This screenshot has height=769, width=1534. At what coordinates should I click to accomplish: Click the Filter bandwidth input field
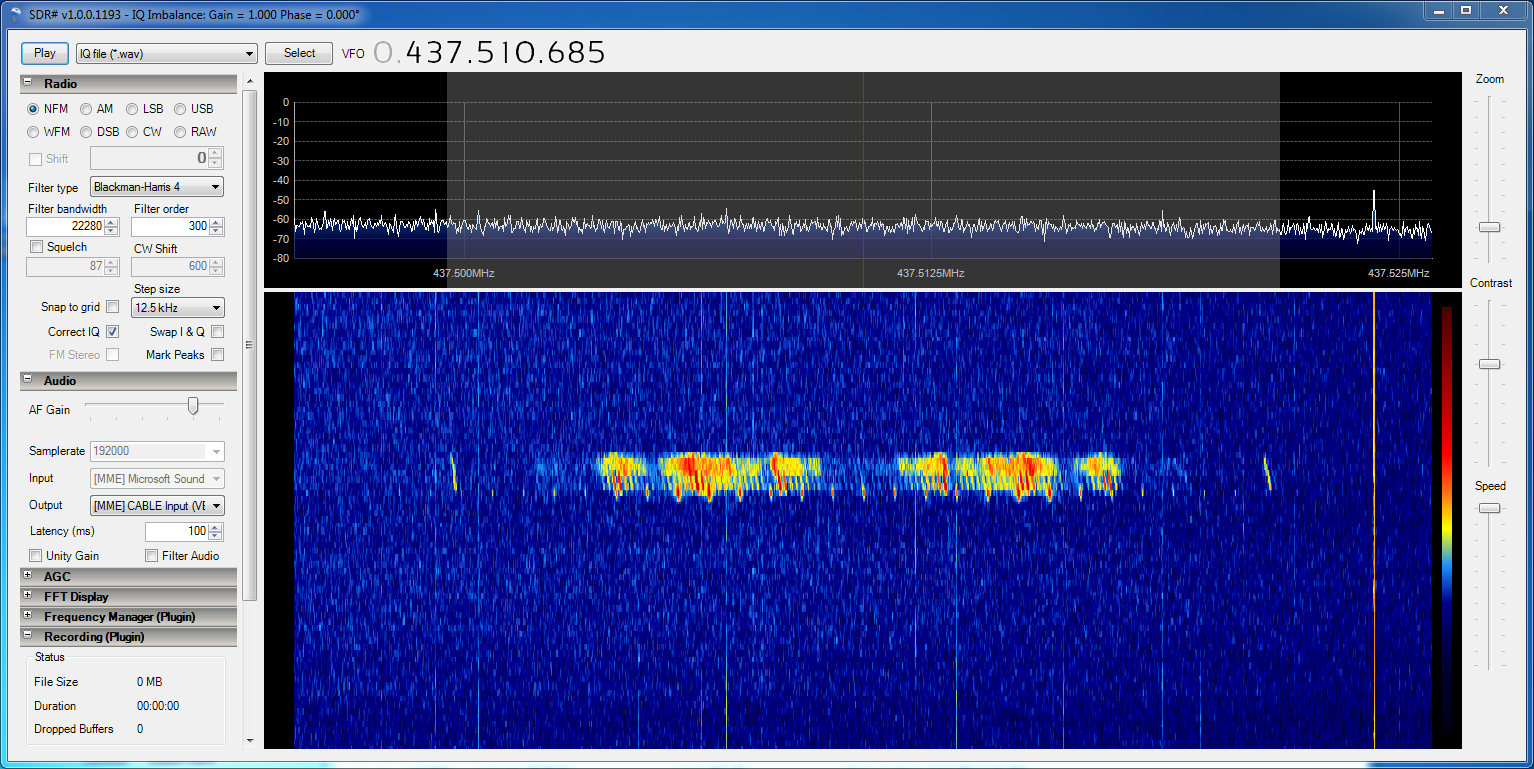coord(65,227)
